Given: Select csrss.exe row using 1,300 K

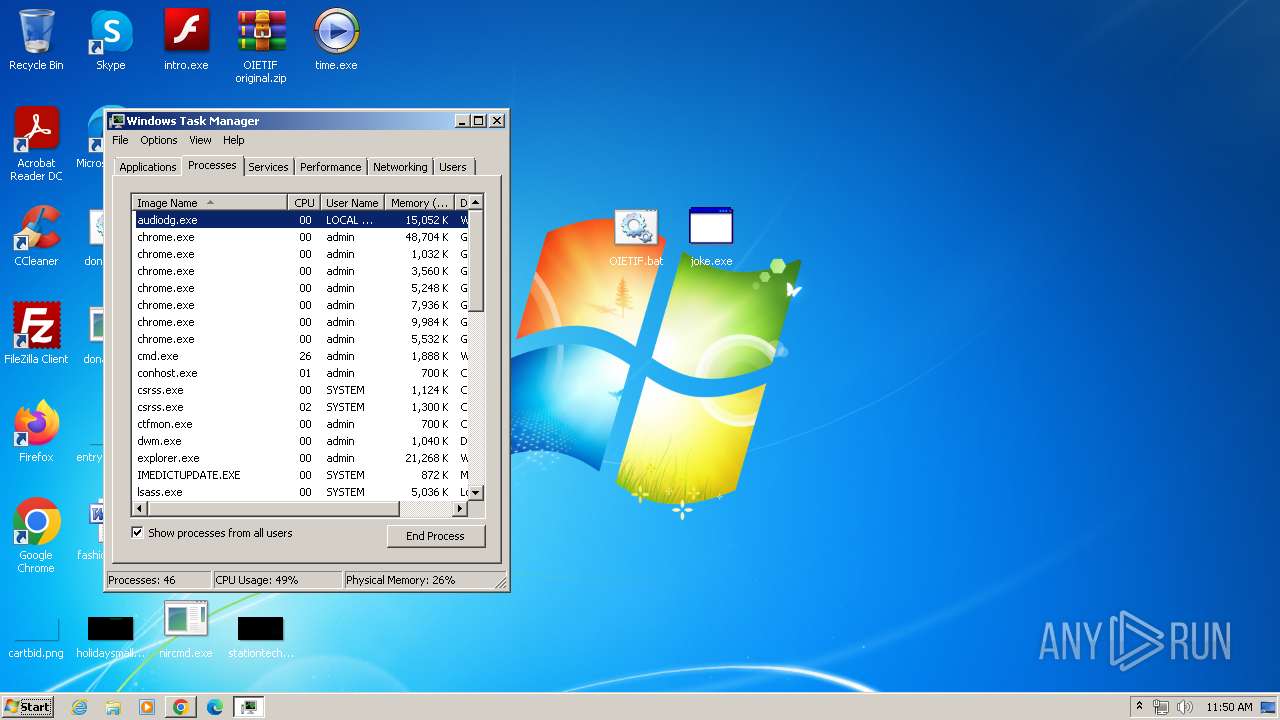Looking at the screenshot, I should click(x=301, y=407).
